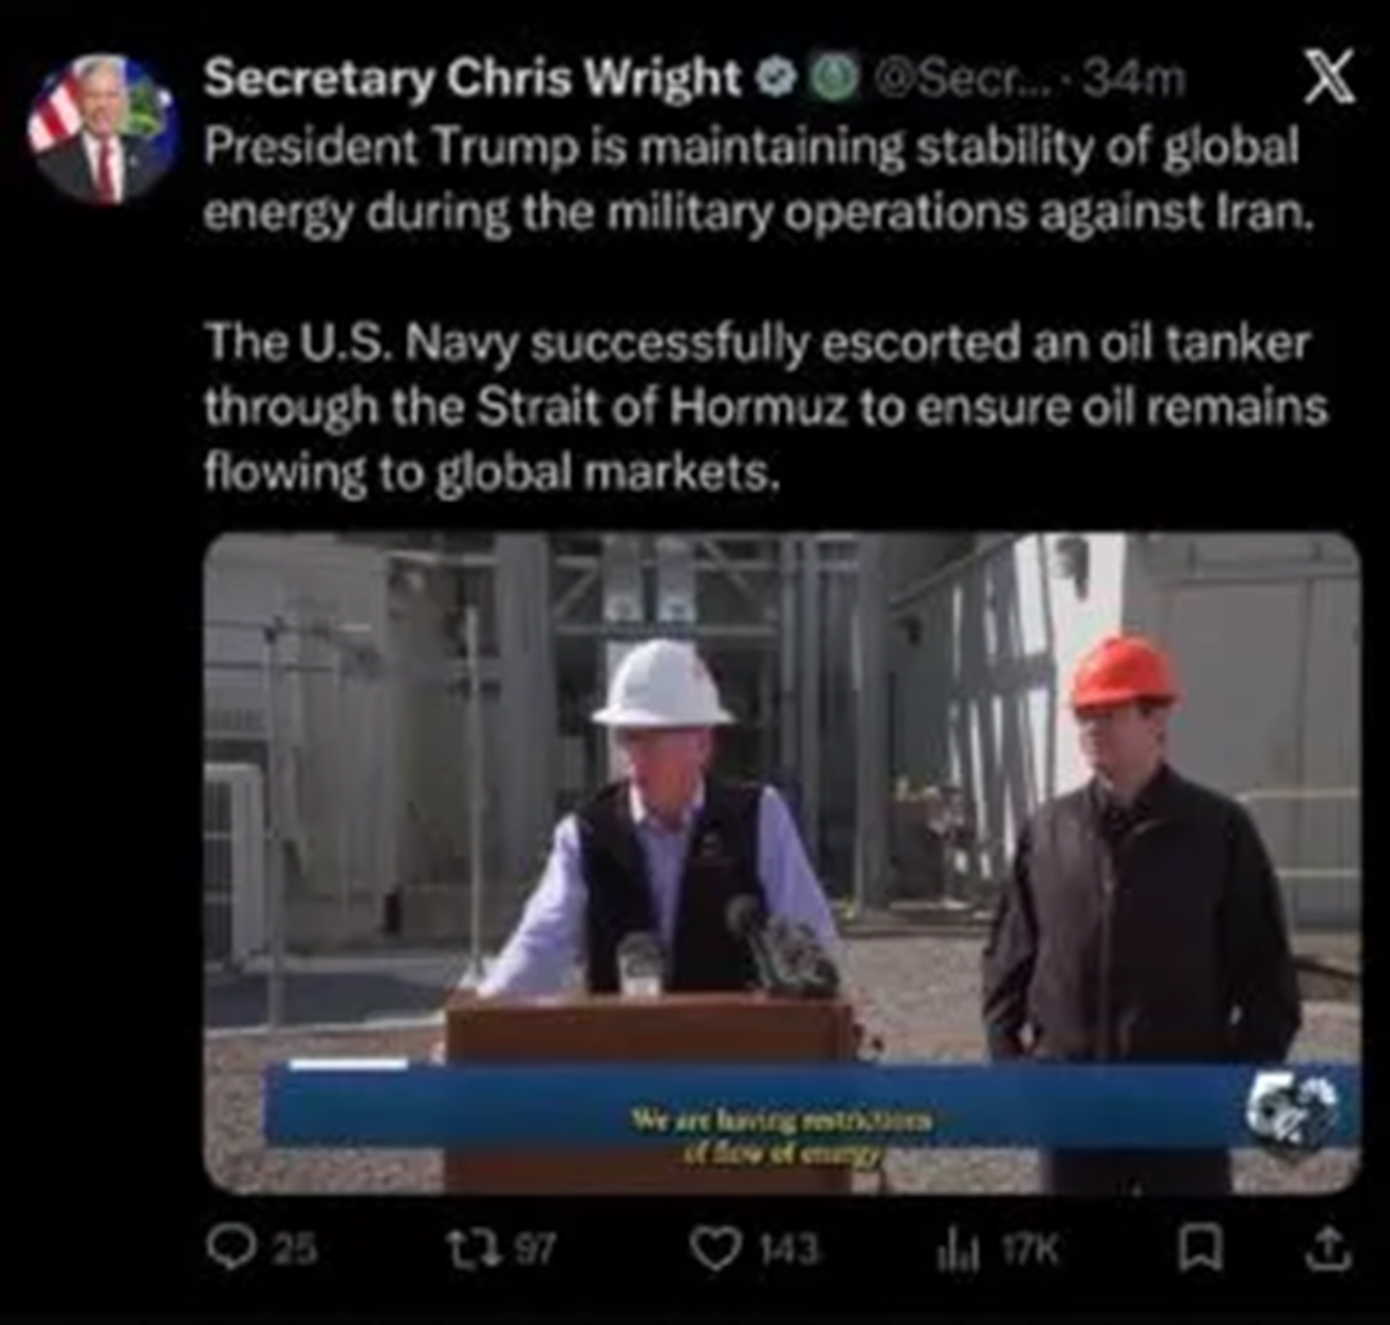Click the share upload arrow icon
Screen dimensions: 1390x1325
point(1329,1249)
